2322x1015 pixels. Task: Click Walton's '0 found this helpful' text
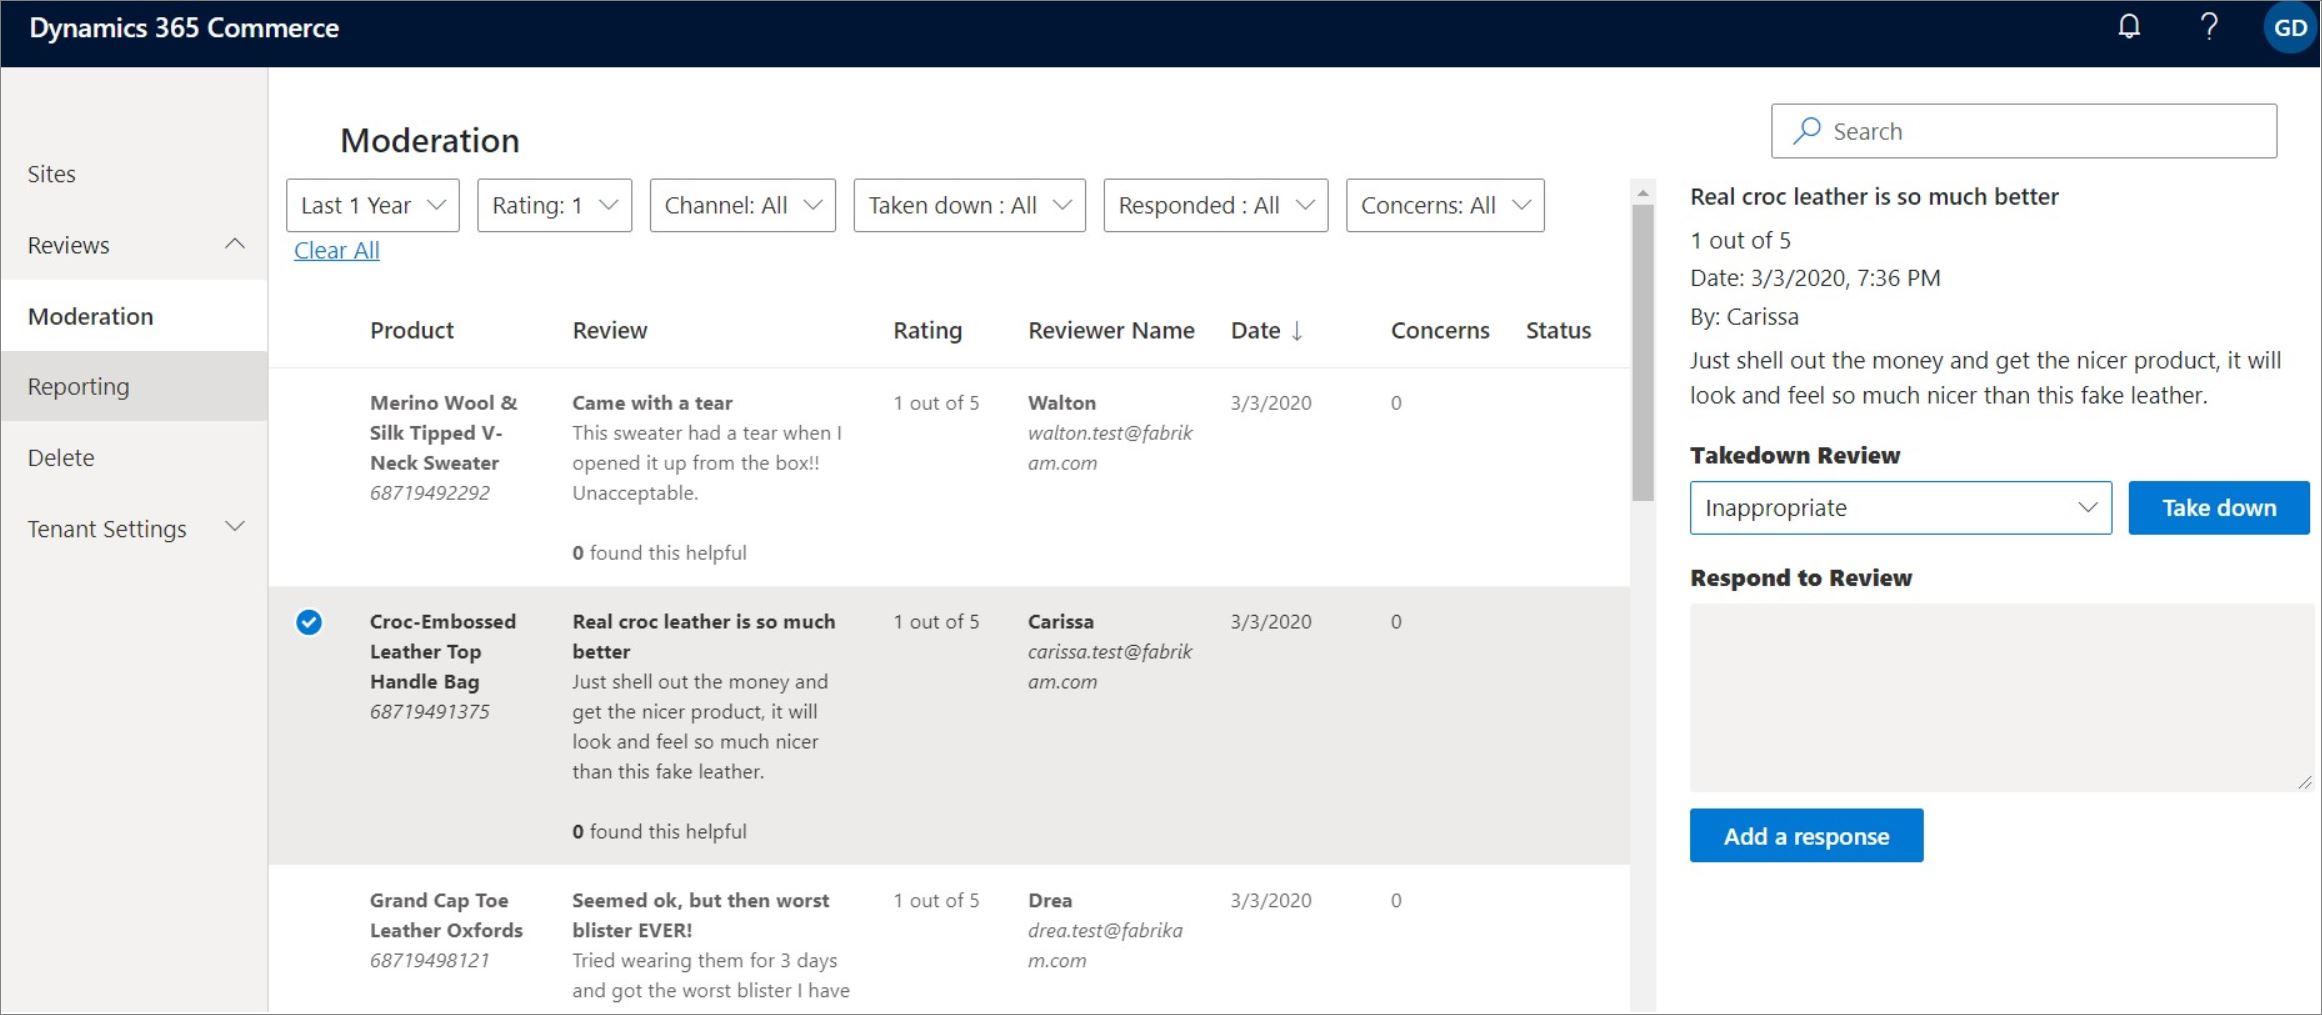tap(659, 552)
